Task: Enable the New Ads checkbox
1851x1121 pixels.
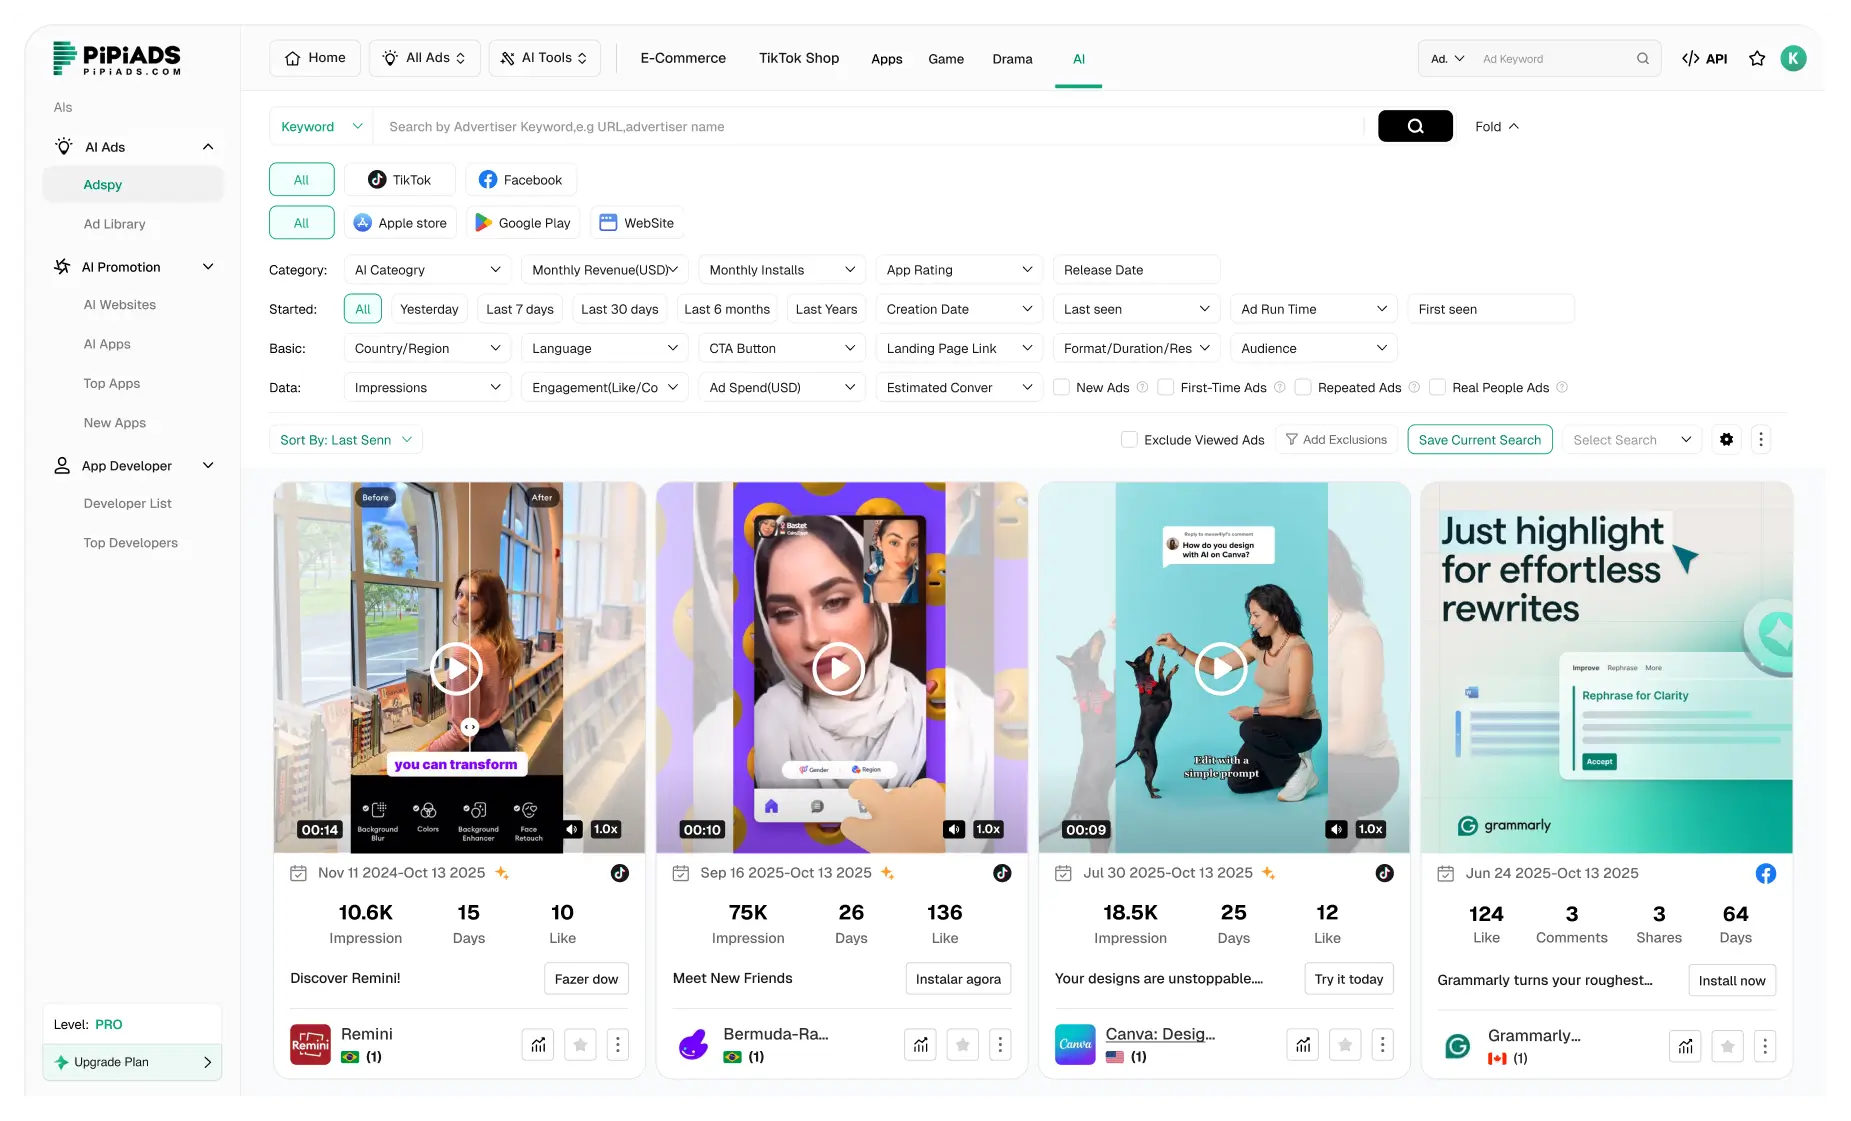Action: tap(1062, 387)
